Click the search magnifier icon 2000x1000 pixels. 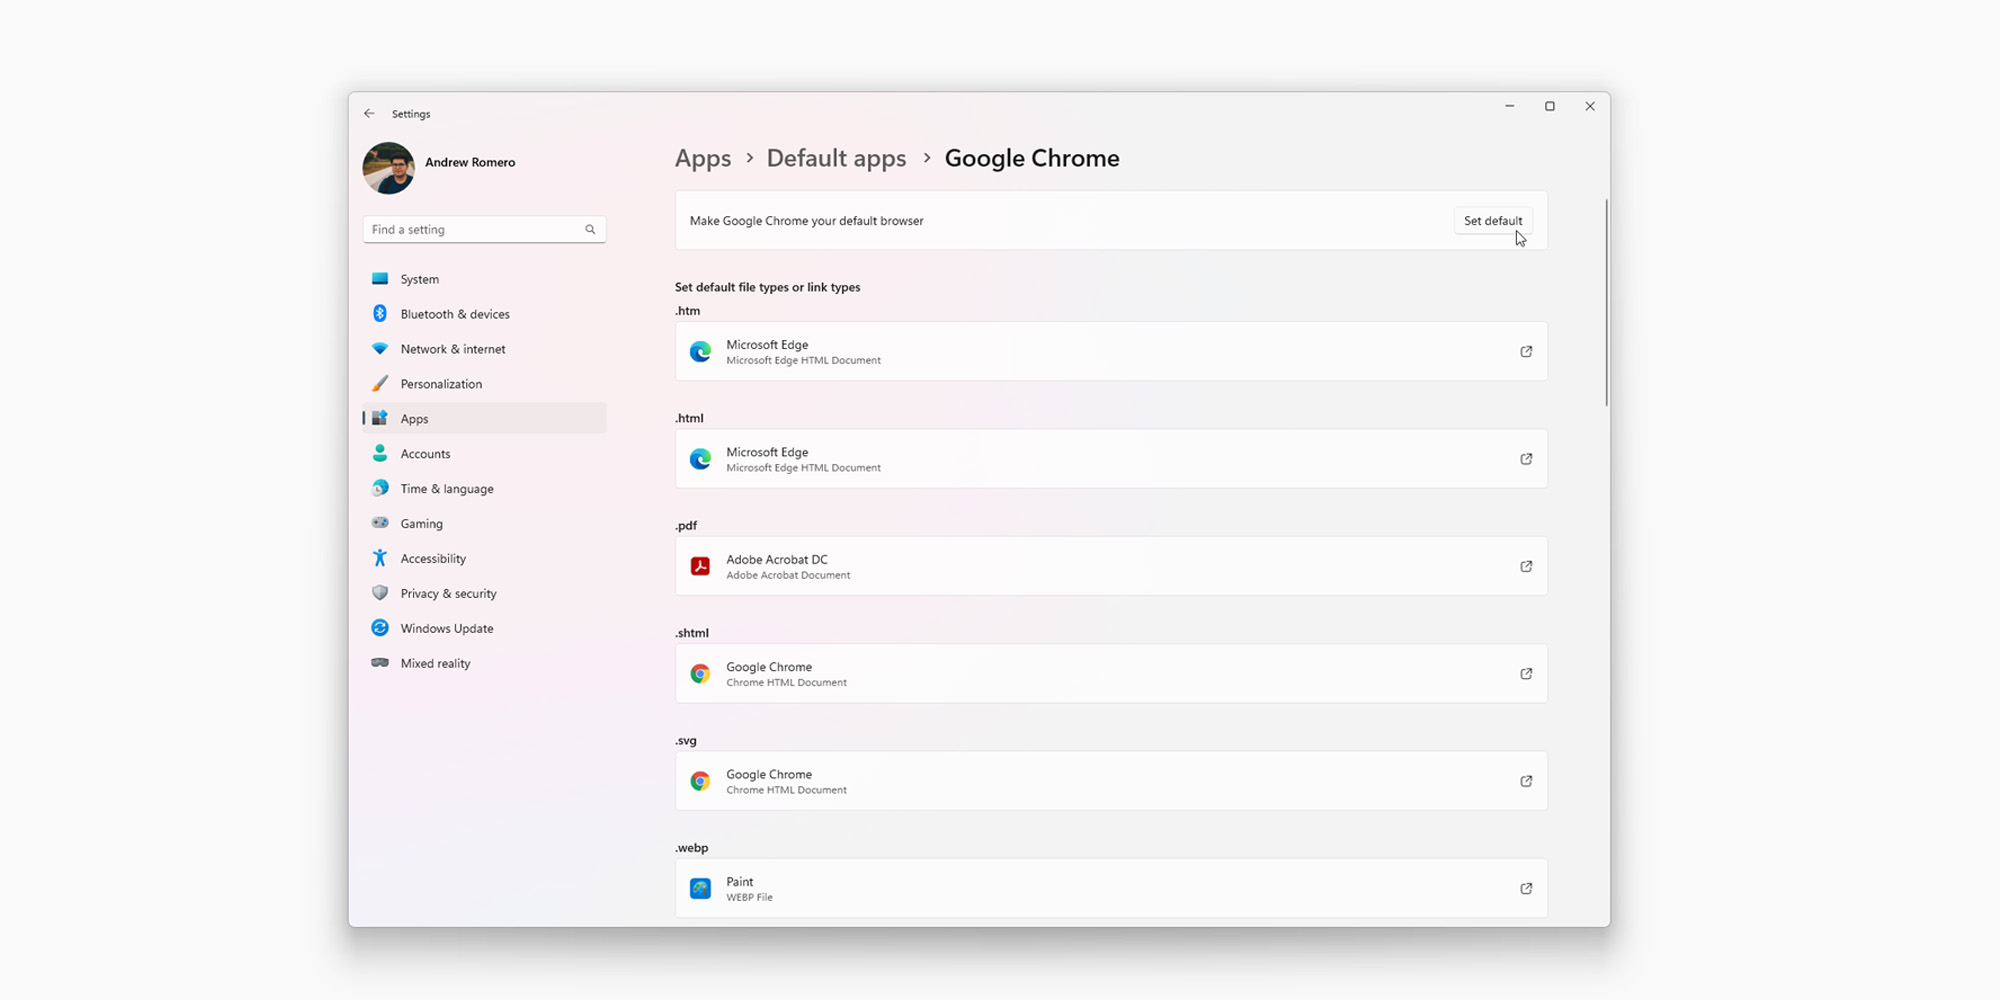[x=590, y=230]
